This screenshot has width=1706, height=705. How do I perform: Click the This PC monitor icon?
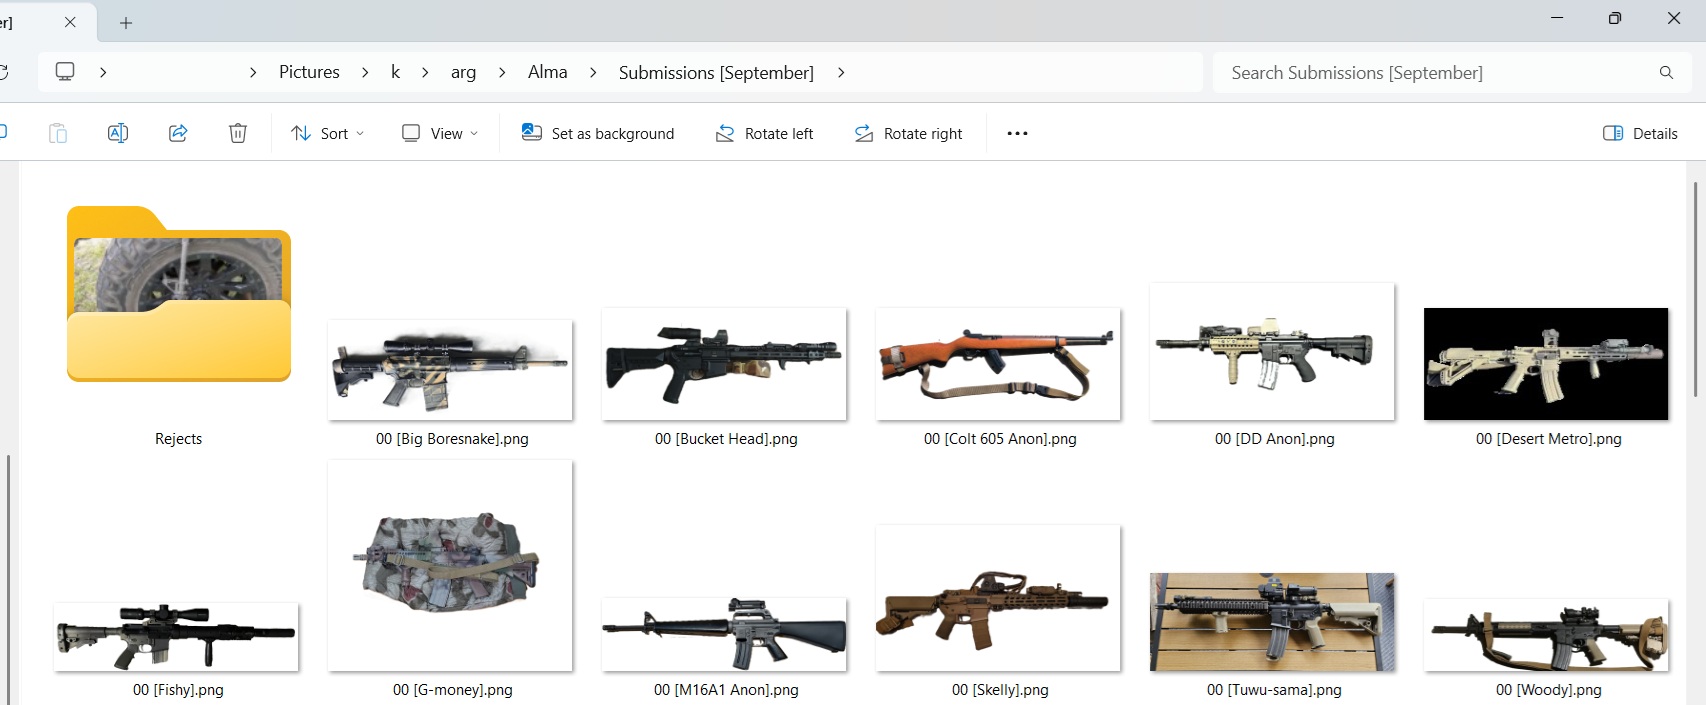(x=65, y=72)
